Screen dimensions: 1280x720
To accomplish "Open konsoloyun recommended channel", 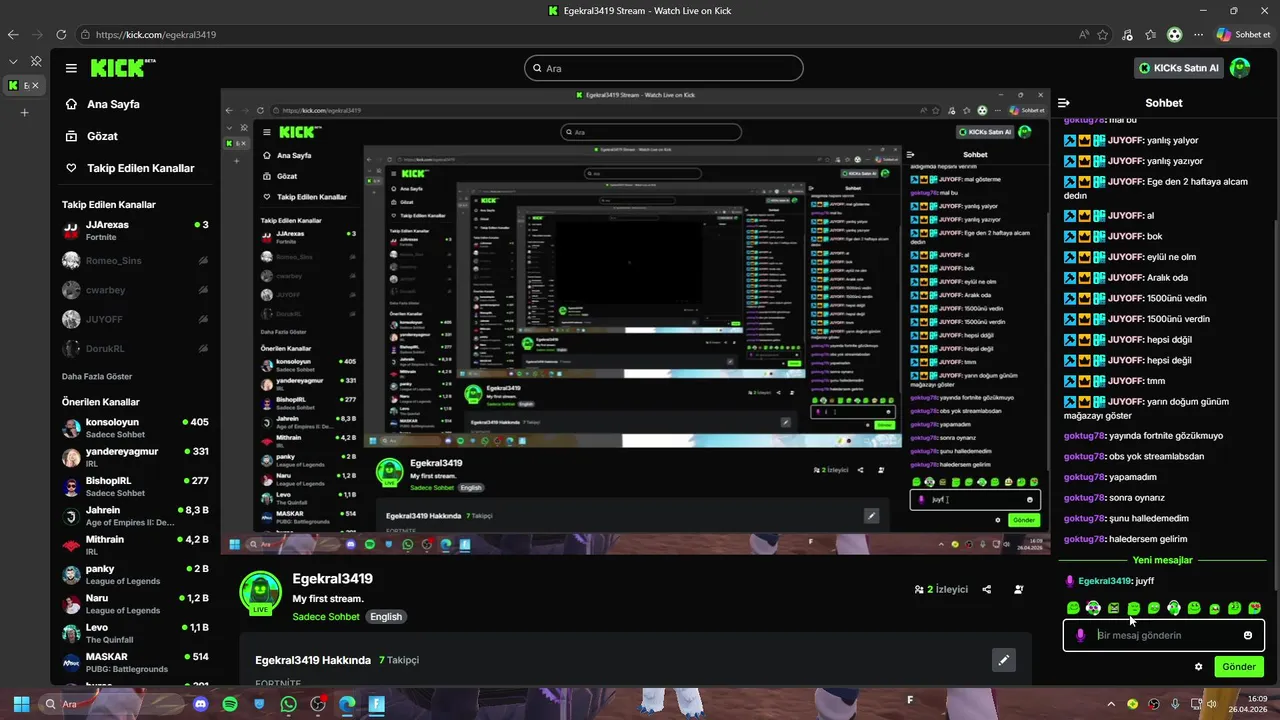I will 135,428.
